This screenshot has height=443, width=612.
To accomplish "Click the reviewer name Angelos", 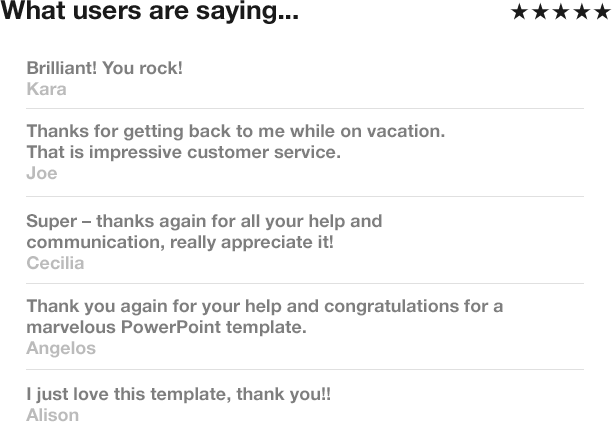I will coord(61,348).
